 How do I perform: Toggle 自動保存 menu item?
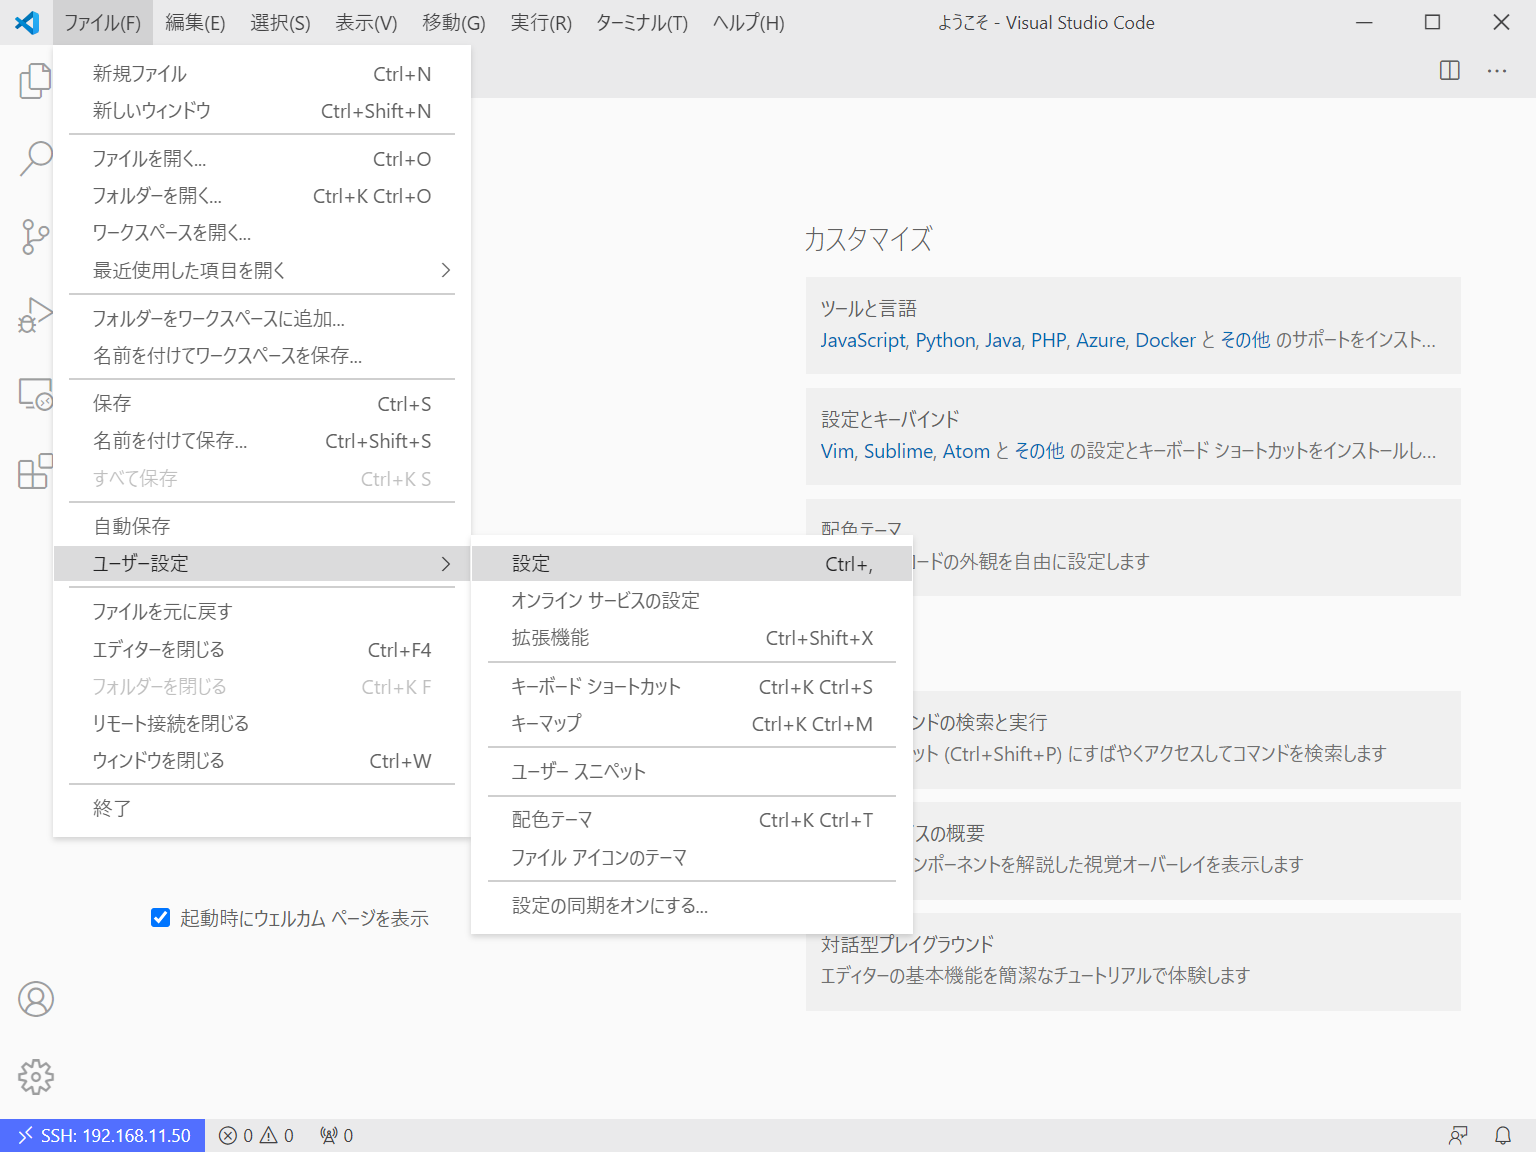pyautogui.click(x=262, y=526)
